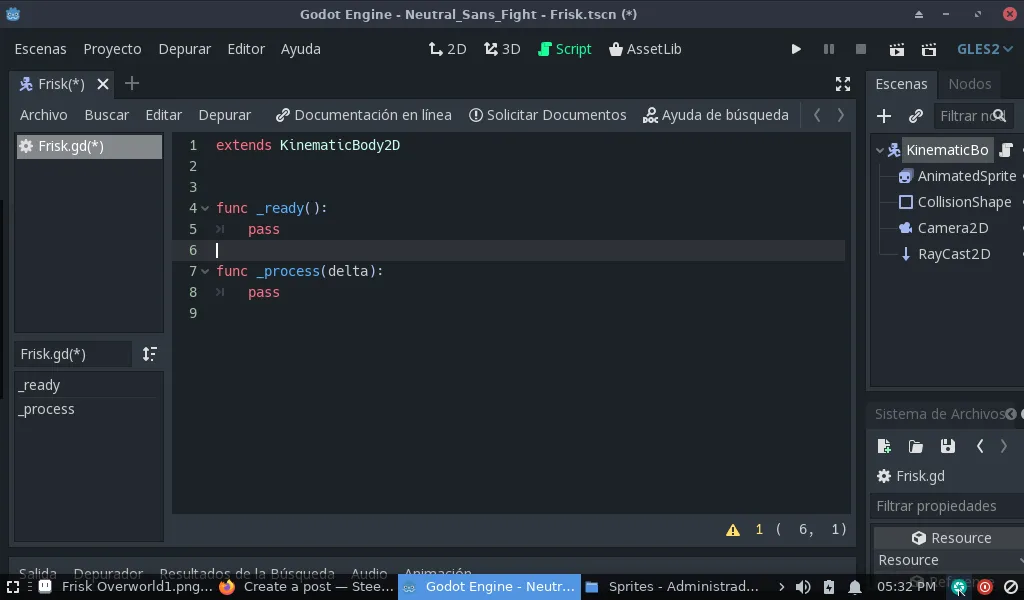
Task: Toggle alphabetical sorting of methods
Action: (x=150, y=354)
